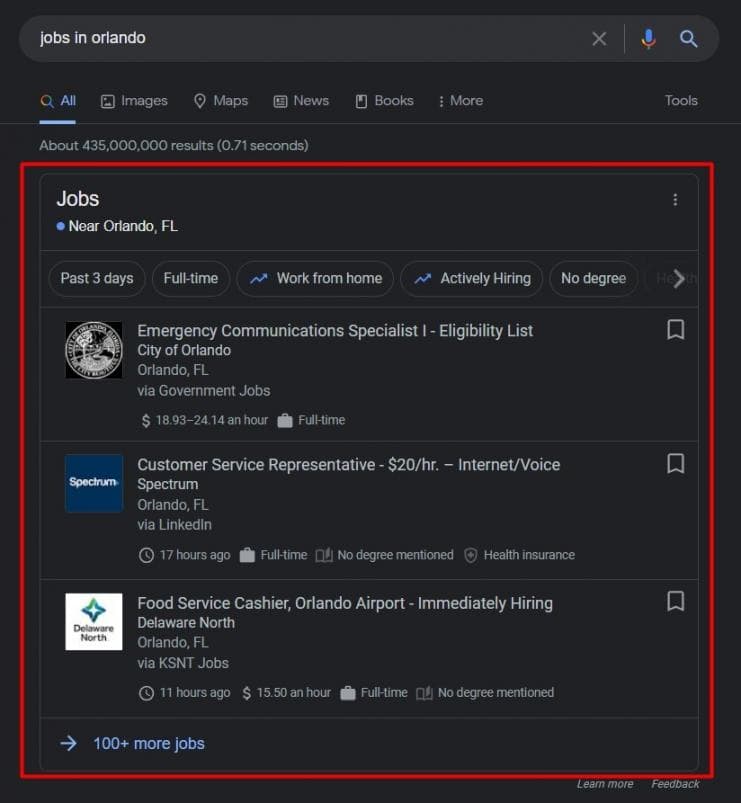Click the blue magnifying glass search icon
This screenshot has height=803, width=741.
pos(689,39)
